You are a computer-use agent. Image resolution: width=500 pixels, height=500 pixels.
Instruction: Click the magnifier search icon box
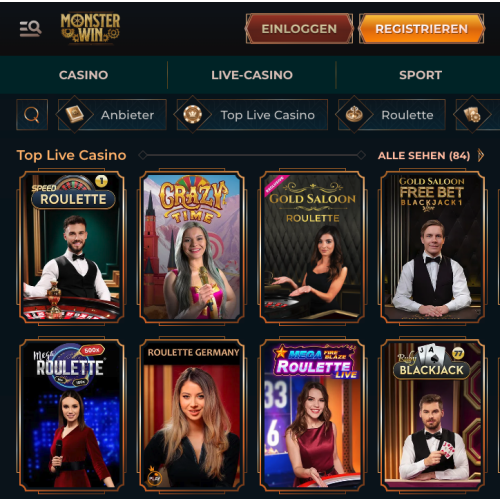point(32,115)
